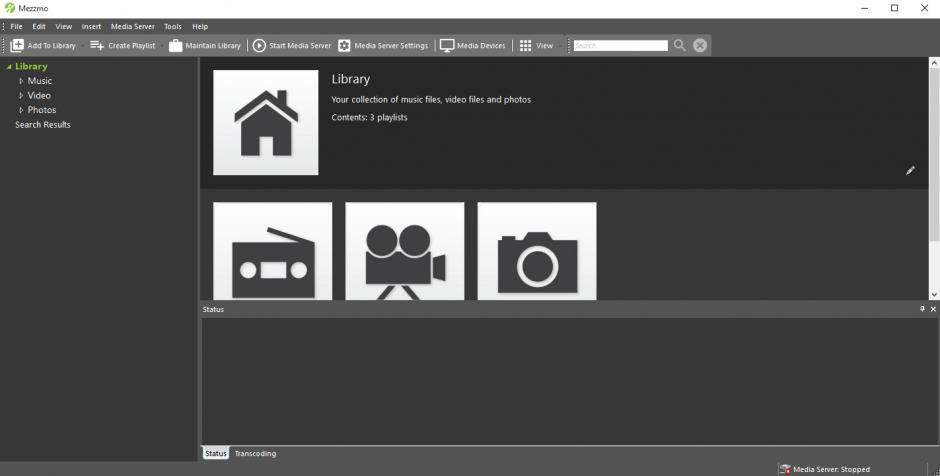Click inside the Search input field
940x476 pixels.
(x=620, y=46)
